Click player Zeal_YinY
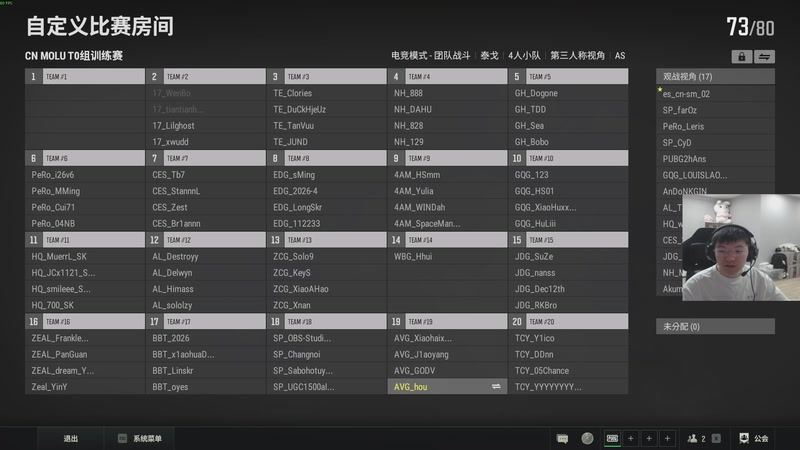This screenshot has width=800, height=450. (x=85, y=387)
